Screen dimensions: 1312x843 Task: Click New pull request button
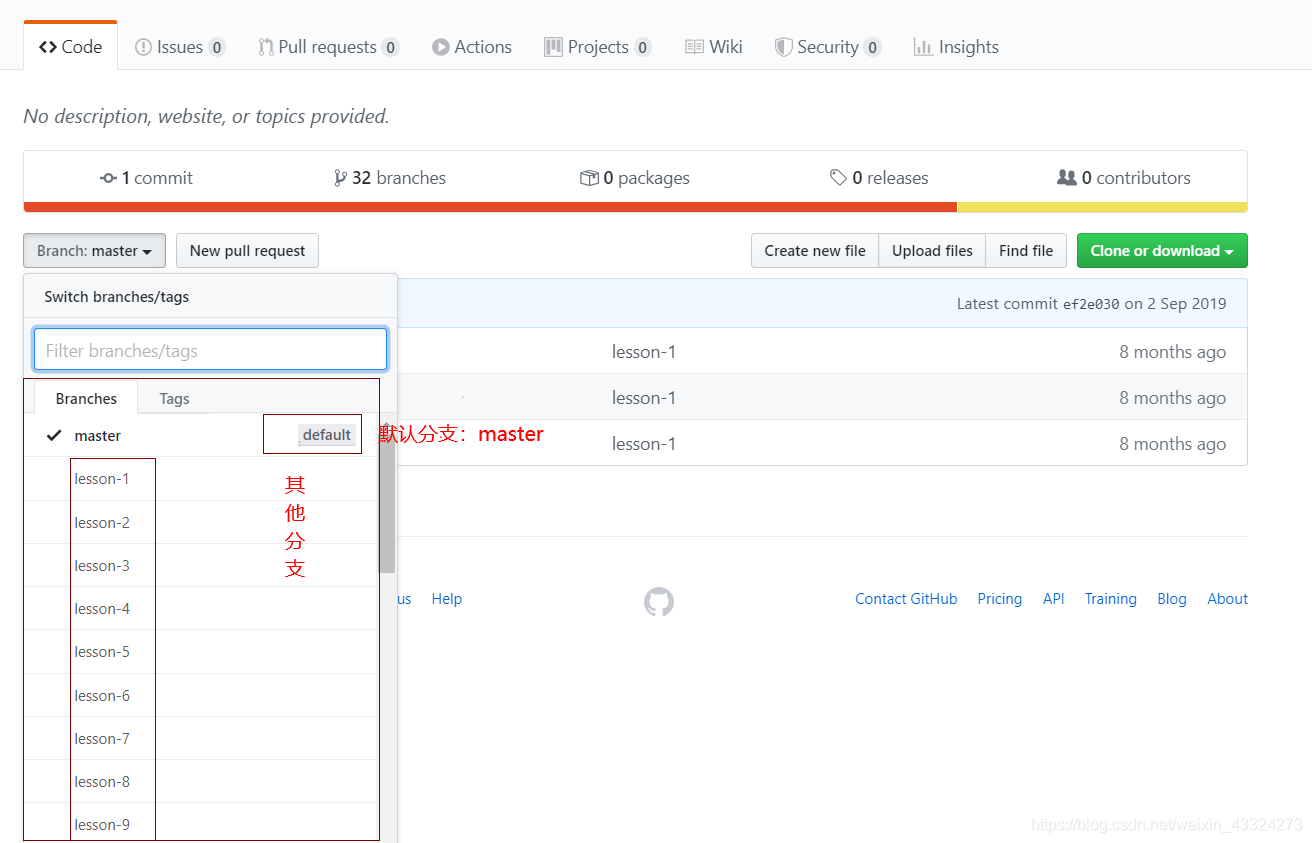click(x=247, y=251)
